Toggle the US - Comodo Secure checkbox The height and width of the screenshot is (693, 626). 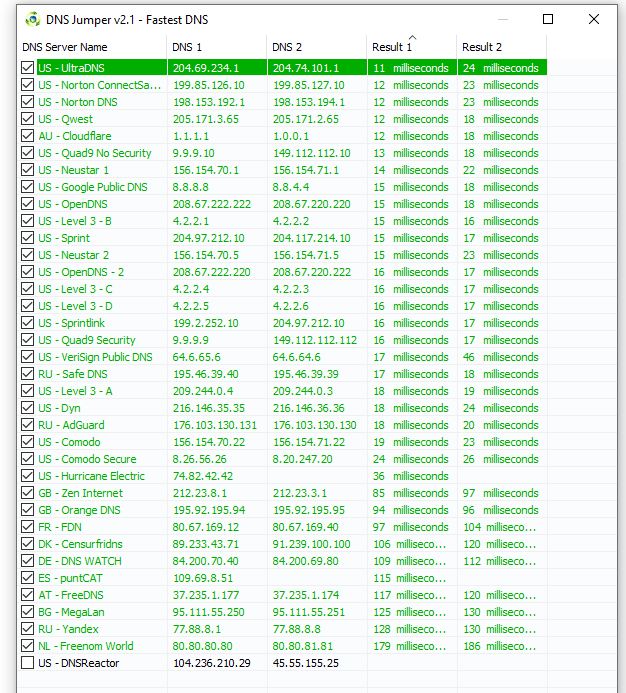pyautogui.click(x=27, y=459)
